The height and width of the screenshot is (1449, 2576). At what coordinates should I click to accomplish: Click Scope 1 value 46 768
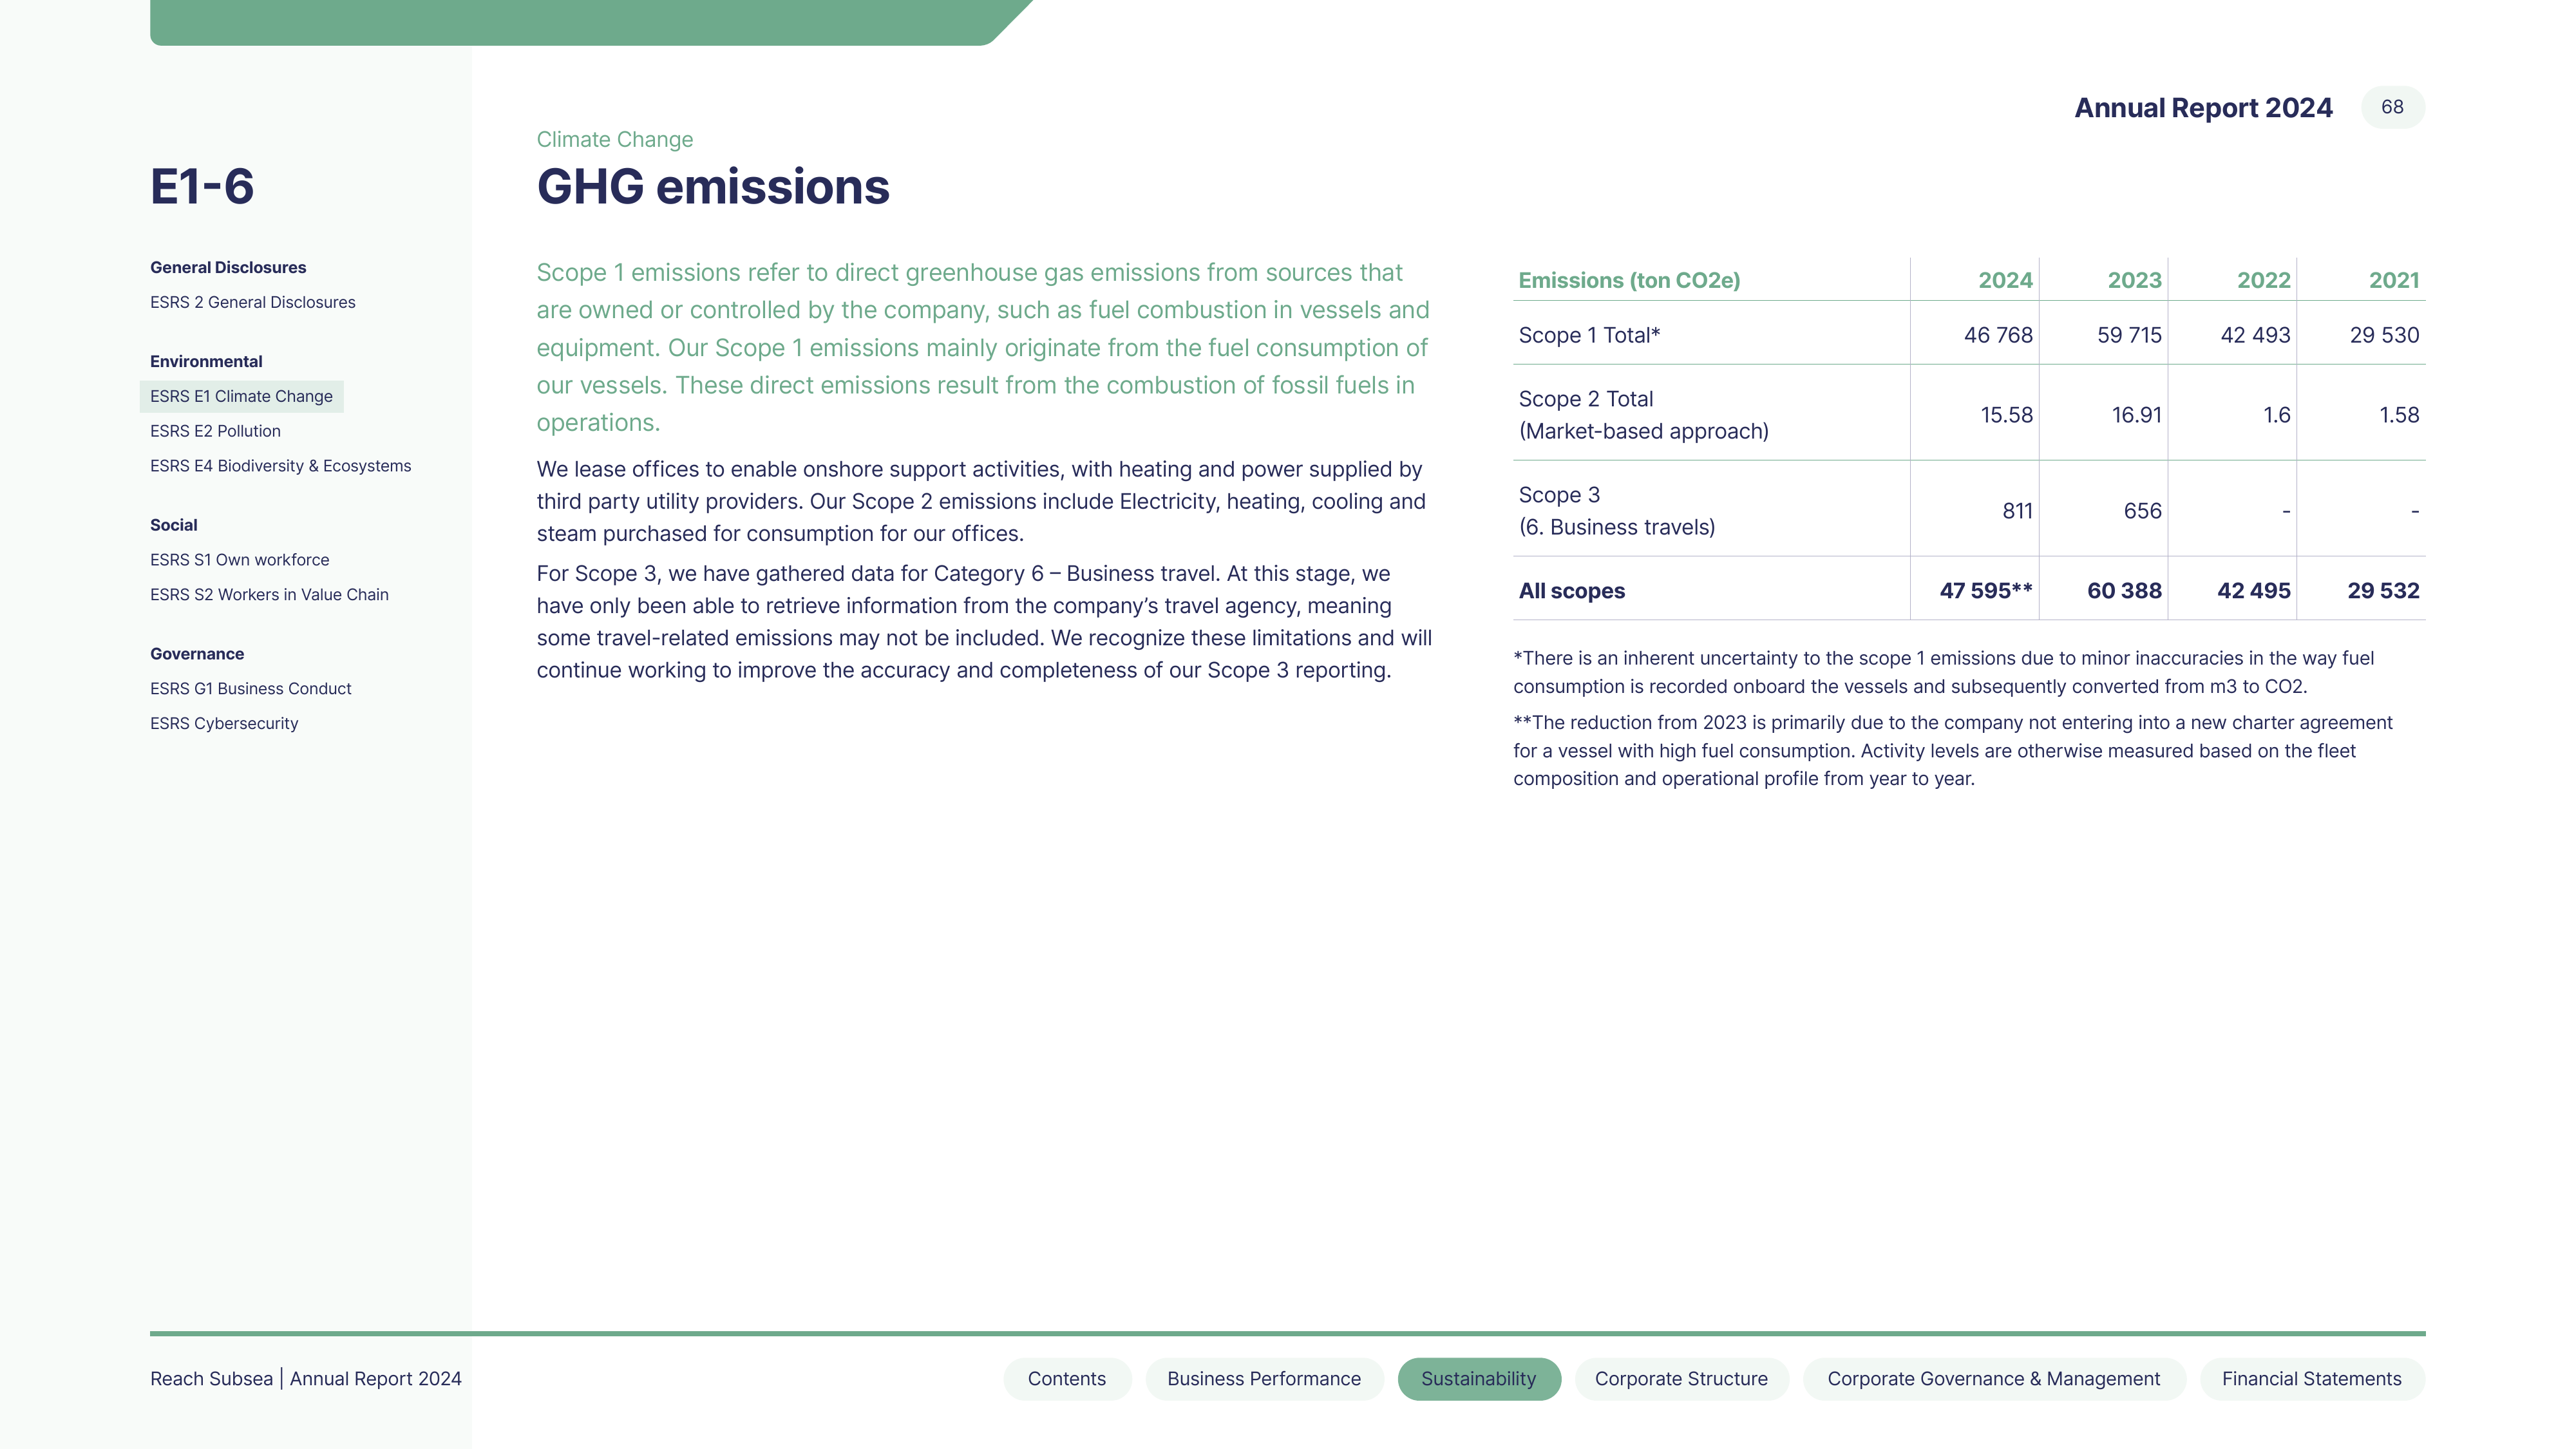pos(1998,336)
